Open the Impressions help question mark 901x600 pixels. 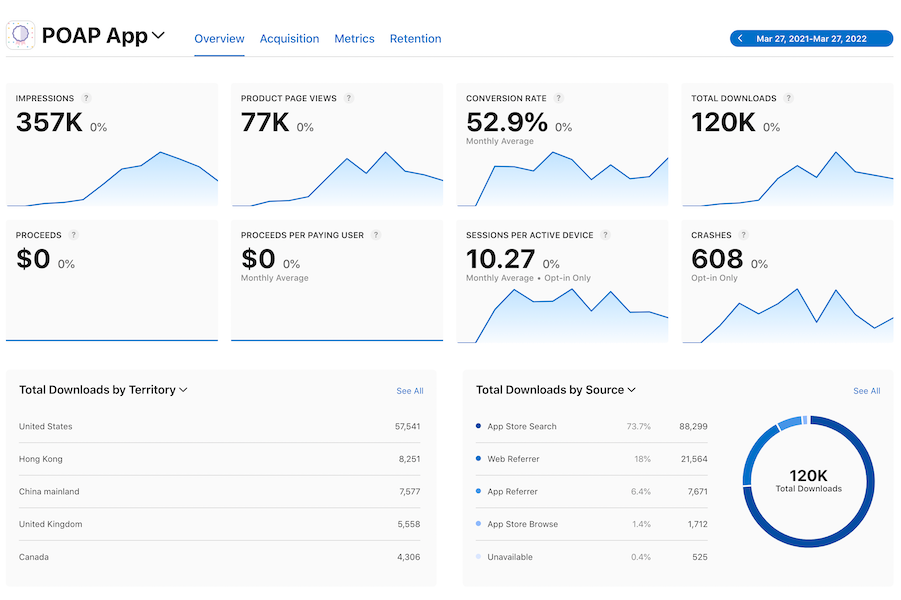[x=86, y=98]
